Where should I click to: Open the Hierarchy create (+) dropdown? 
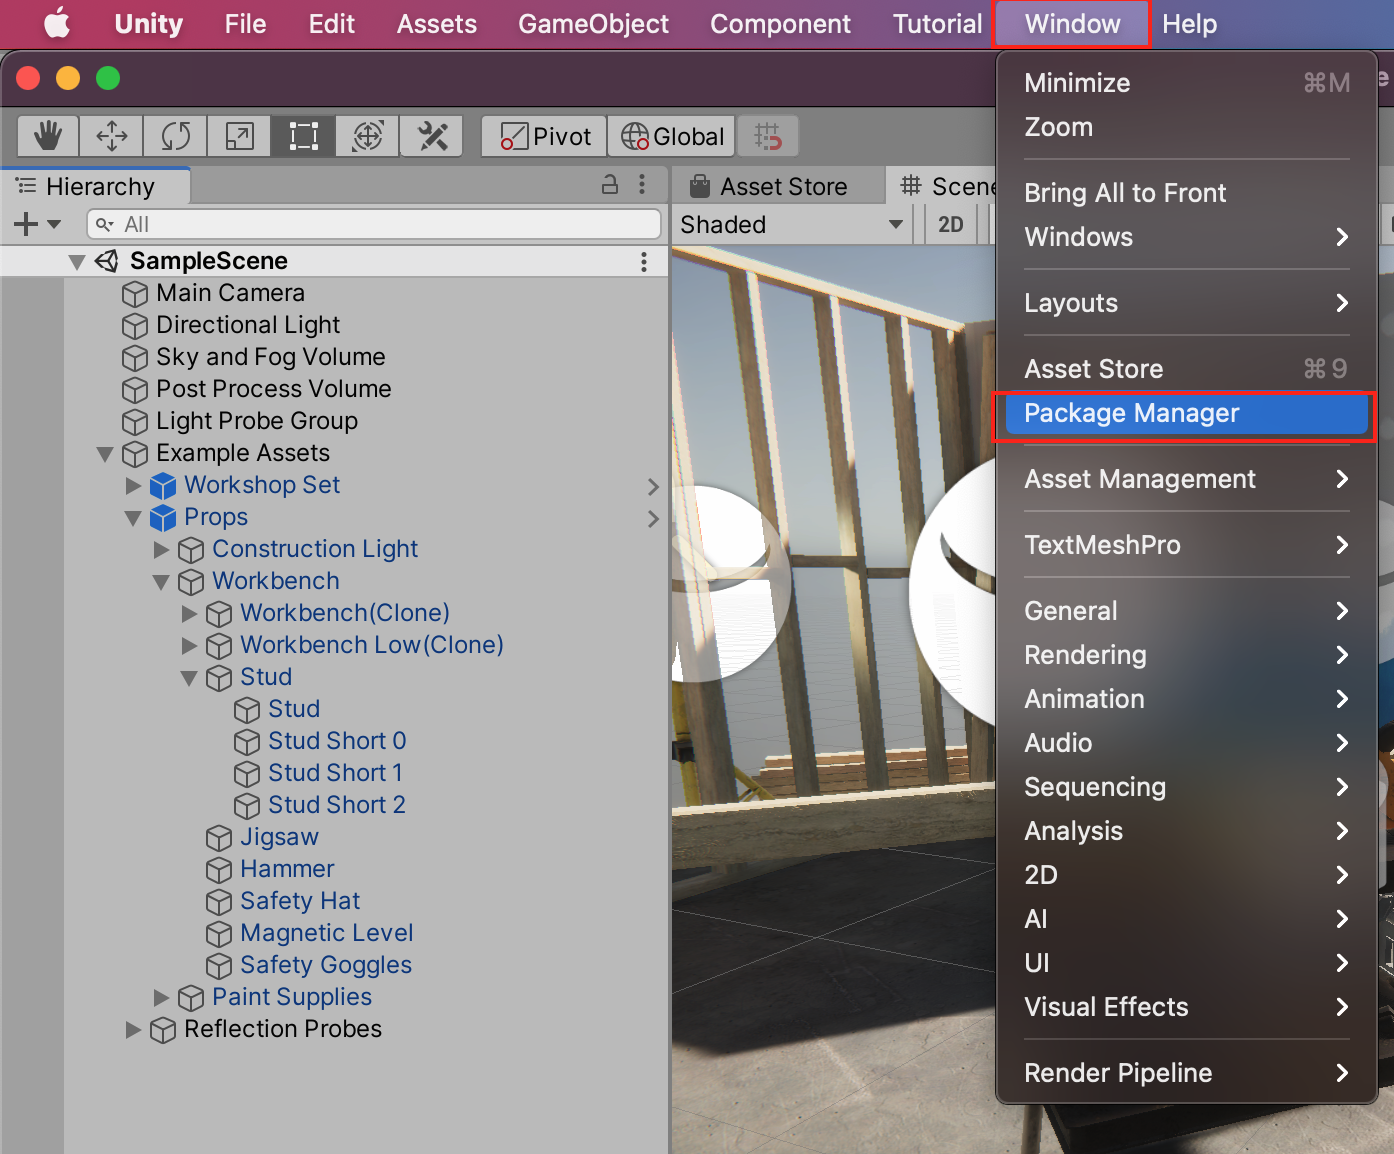click(x=38, y=224)
